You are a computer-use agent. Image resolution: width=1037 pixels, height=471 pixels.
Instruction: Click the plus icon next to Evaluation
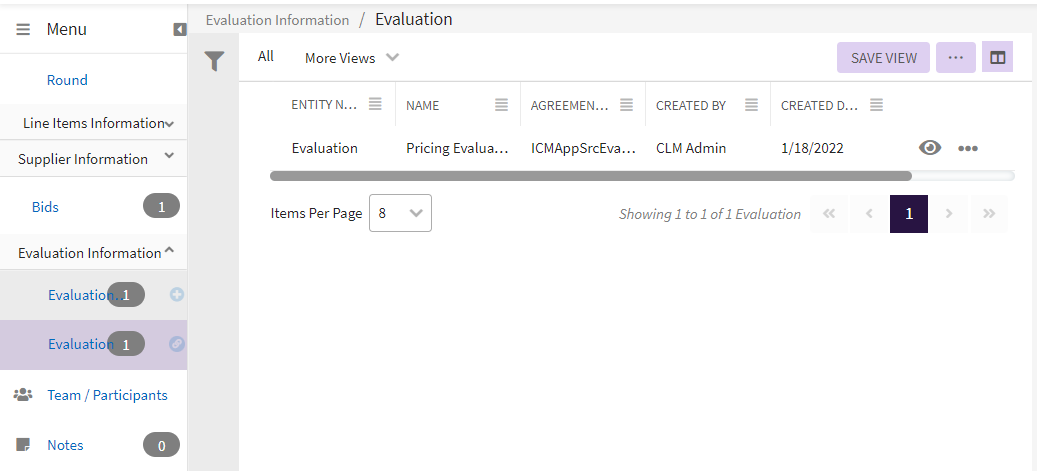[177, 295]
